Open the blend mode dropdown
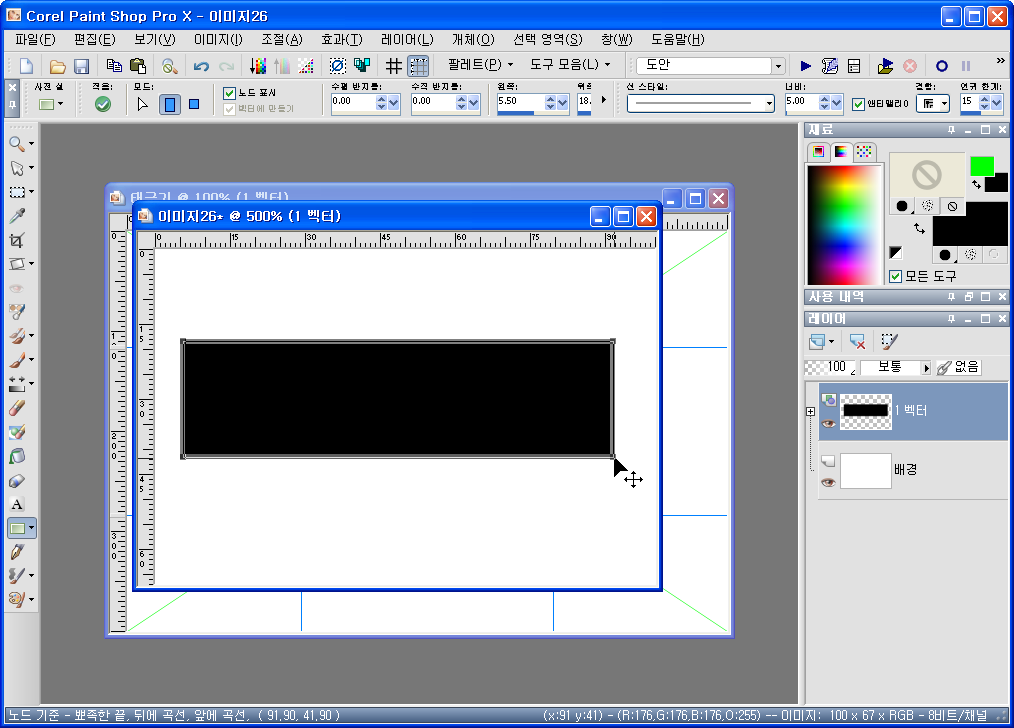Image resolution: width=1014 pixels, height=728 pixels. [x=926, y=367]
